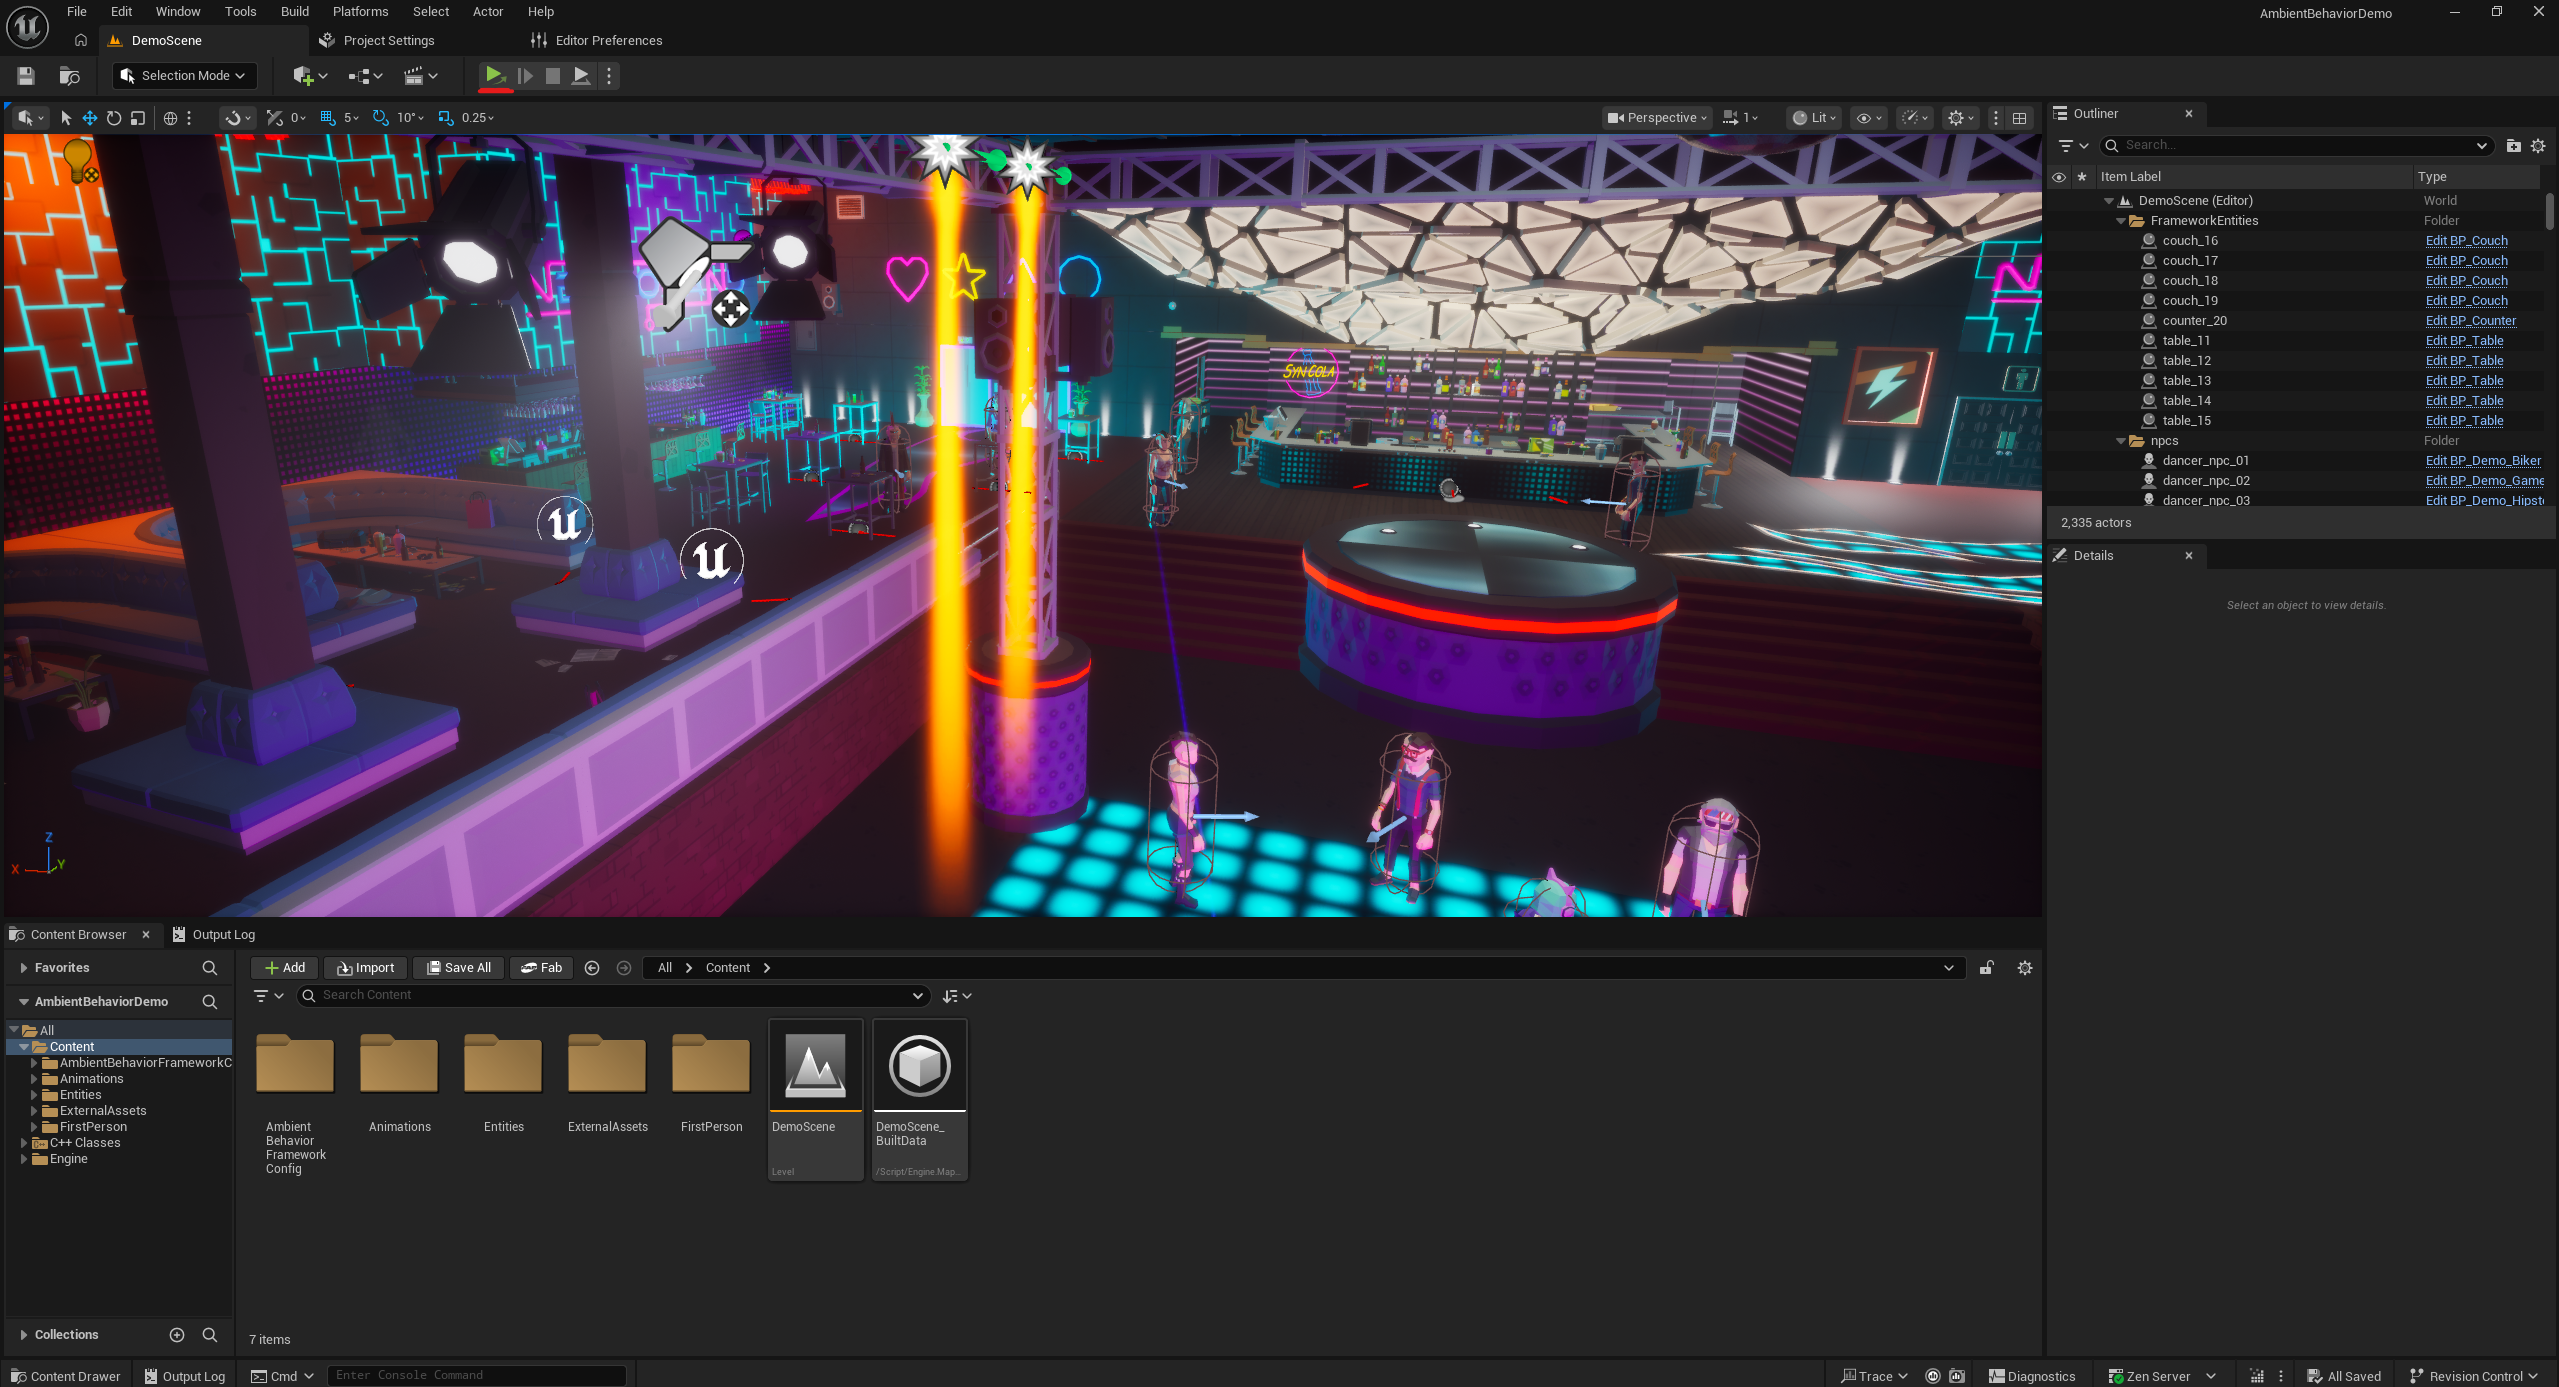
Task: Open the viewport settings gear menu
Action: tap(1958, 117)
